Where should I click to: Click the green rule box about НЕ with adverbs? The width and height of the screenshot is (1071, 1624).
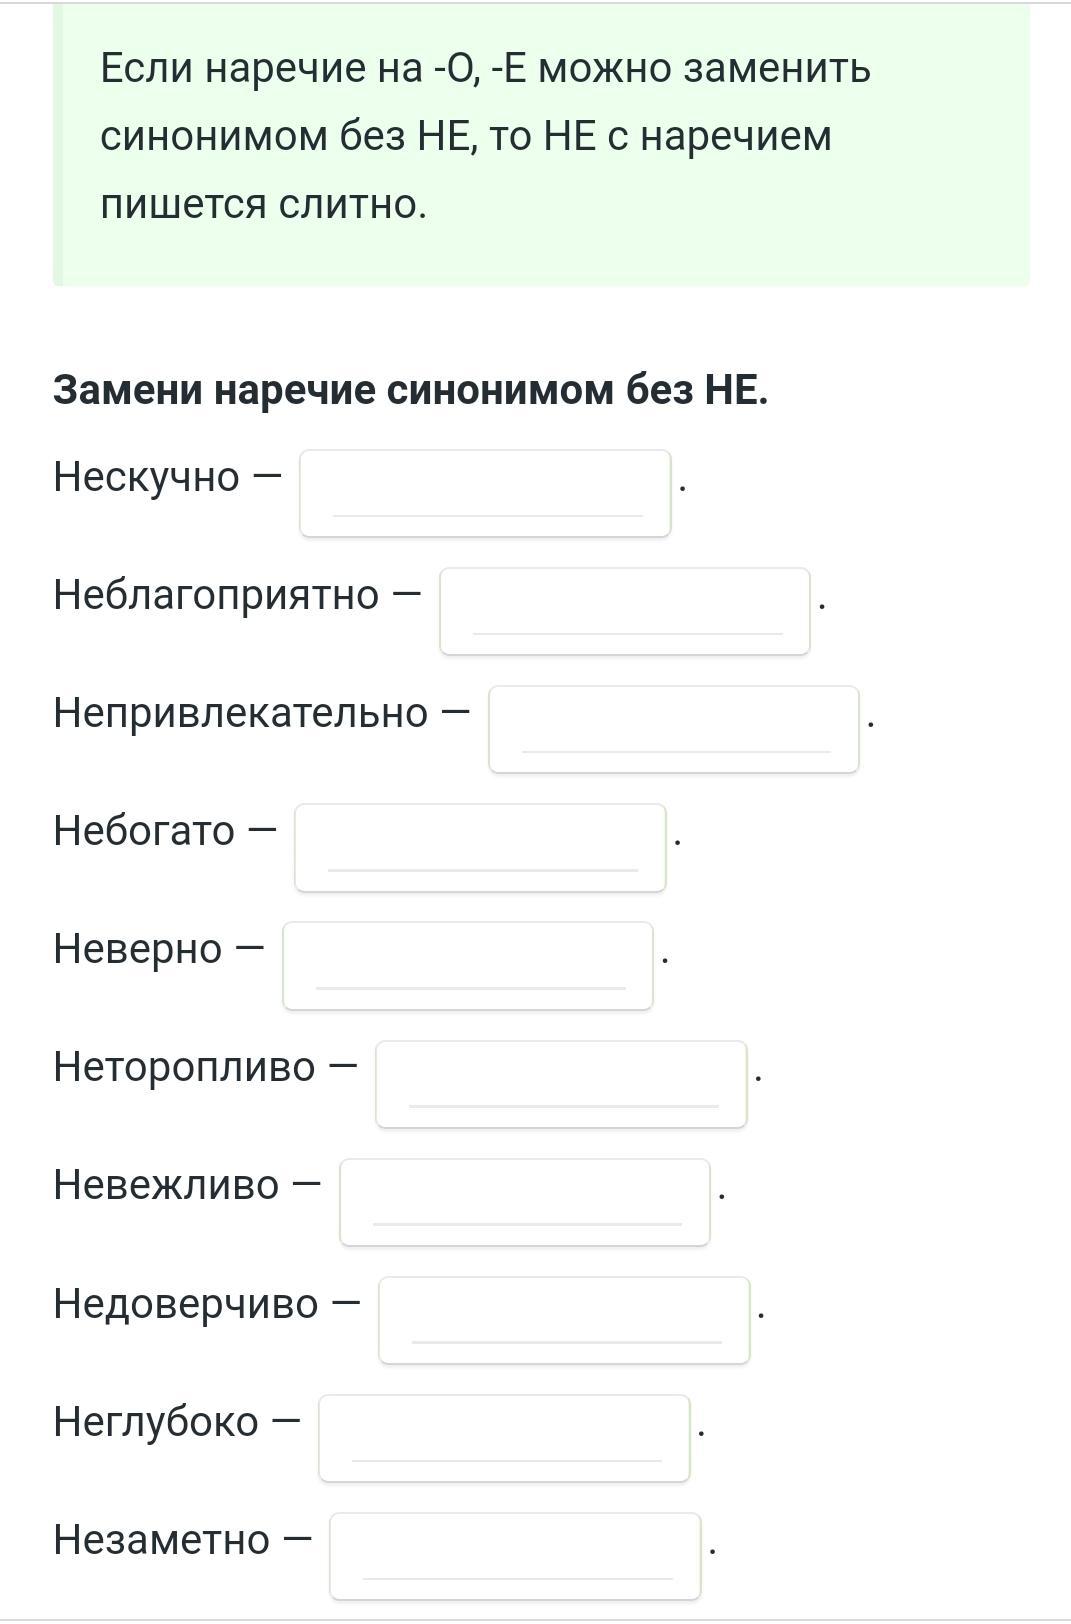541,144
